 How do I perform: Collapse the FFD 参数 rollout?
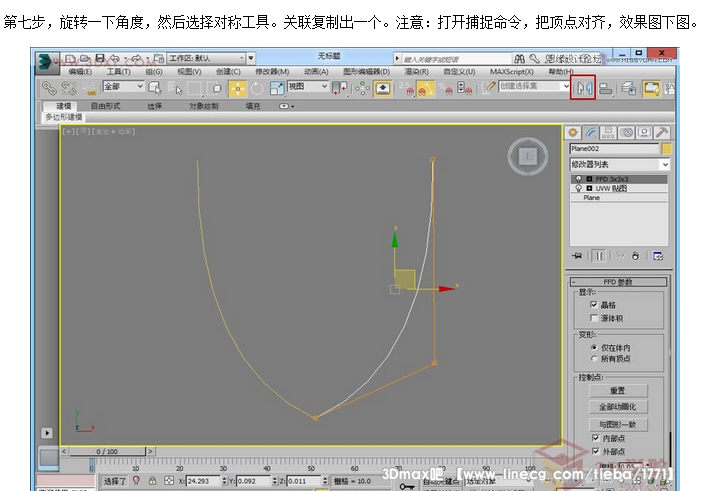tap(618, 282)
